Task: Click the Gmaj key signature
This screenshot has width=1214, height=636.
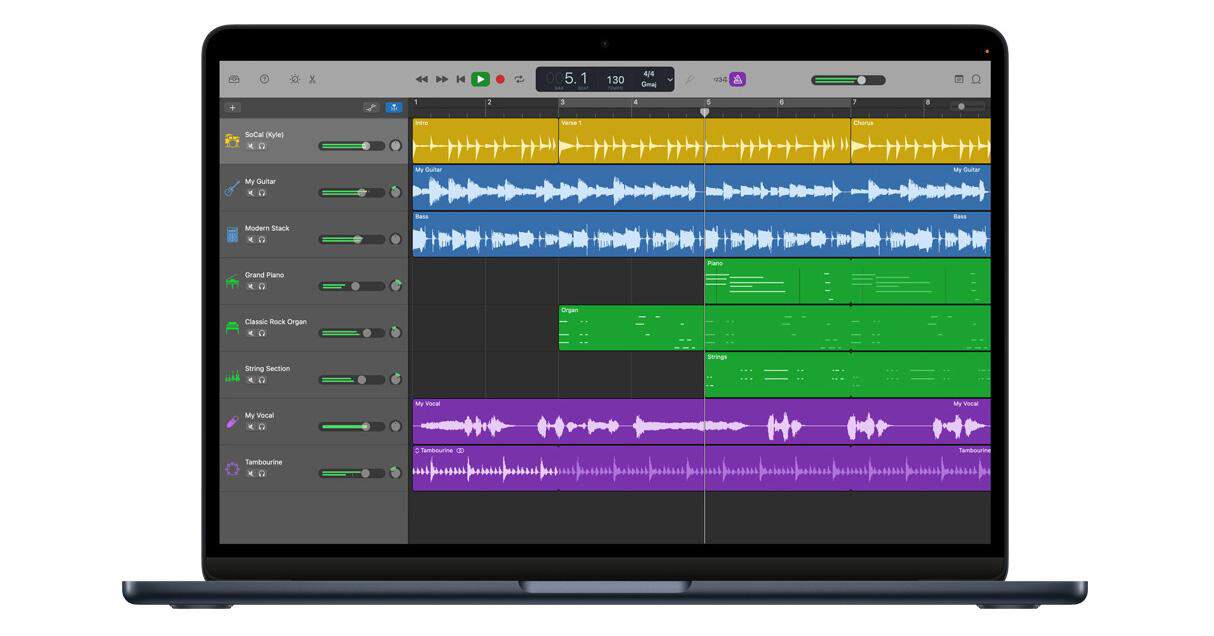Action: (x=649, y=85)
